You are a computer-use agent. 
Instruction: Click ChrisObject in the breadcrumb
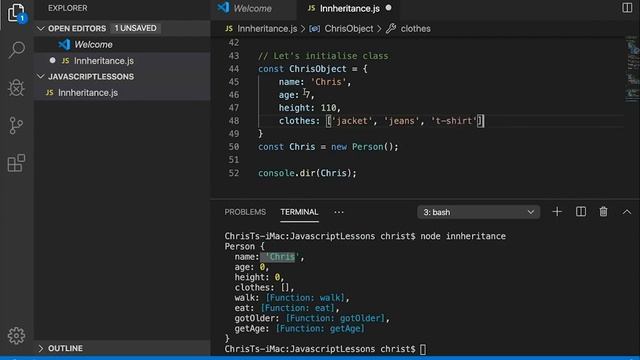coord(349,29)
